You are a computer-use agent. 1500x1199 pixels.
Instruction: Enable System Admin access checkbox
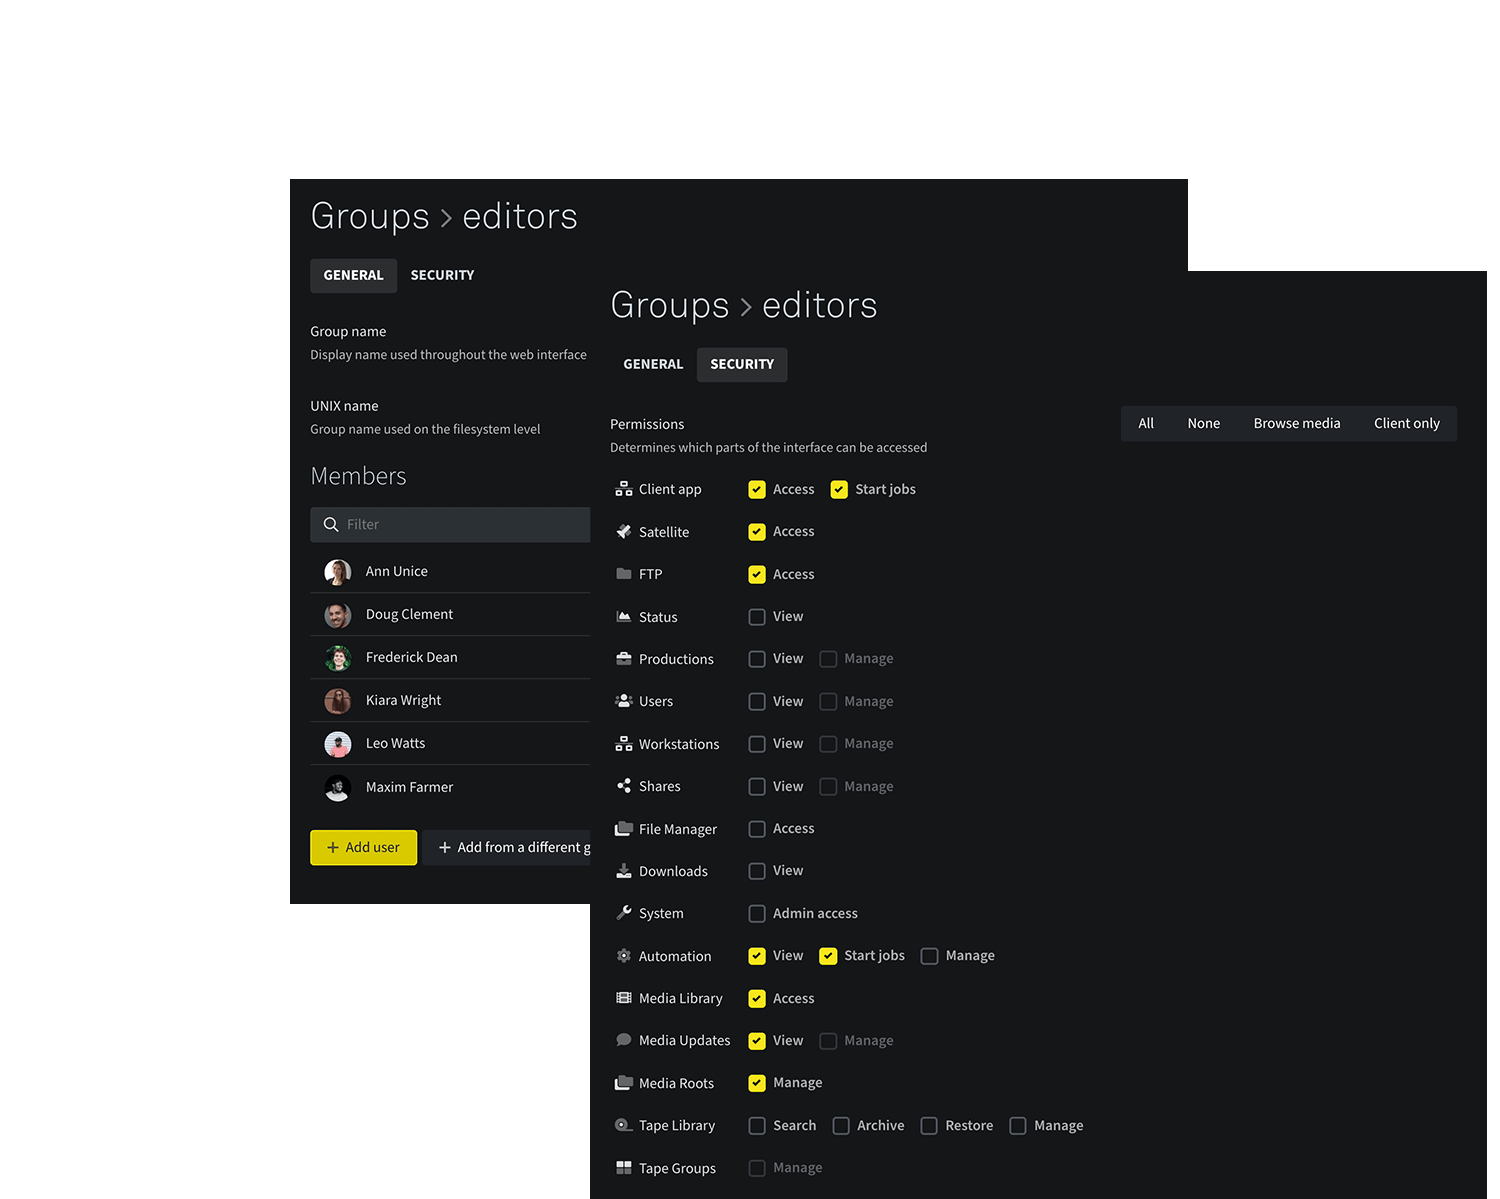click(757, 914)
